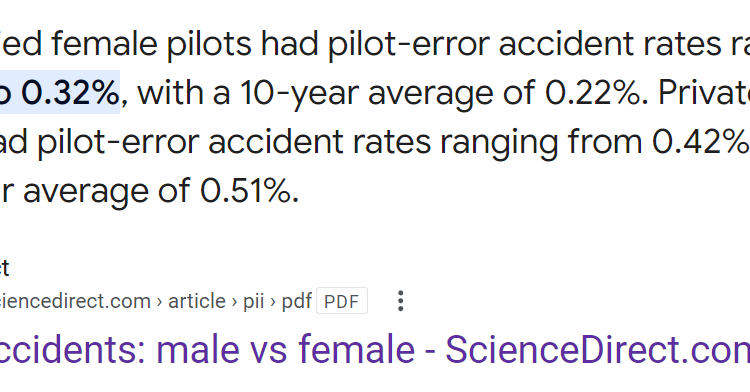Viewport: 750px width, 392px height.
Task: Click the word 'accidents:' starting the result title
Action: 73,350
